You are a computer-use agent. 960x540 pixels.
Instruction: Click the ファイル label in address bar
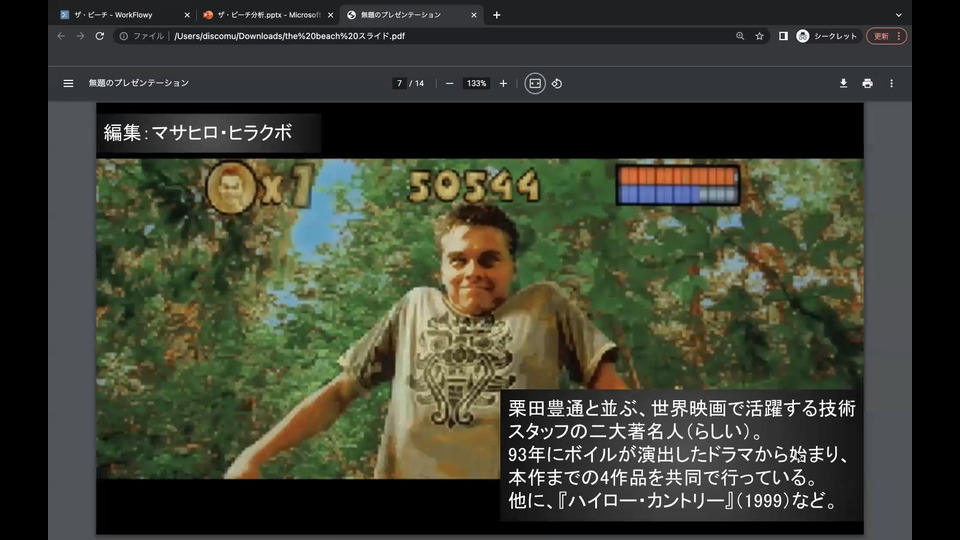click(x=149, y=36)
